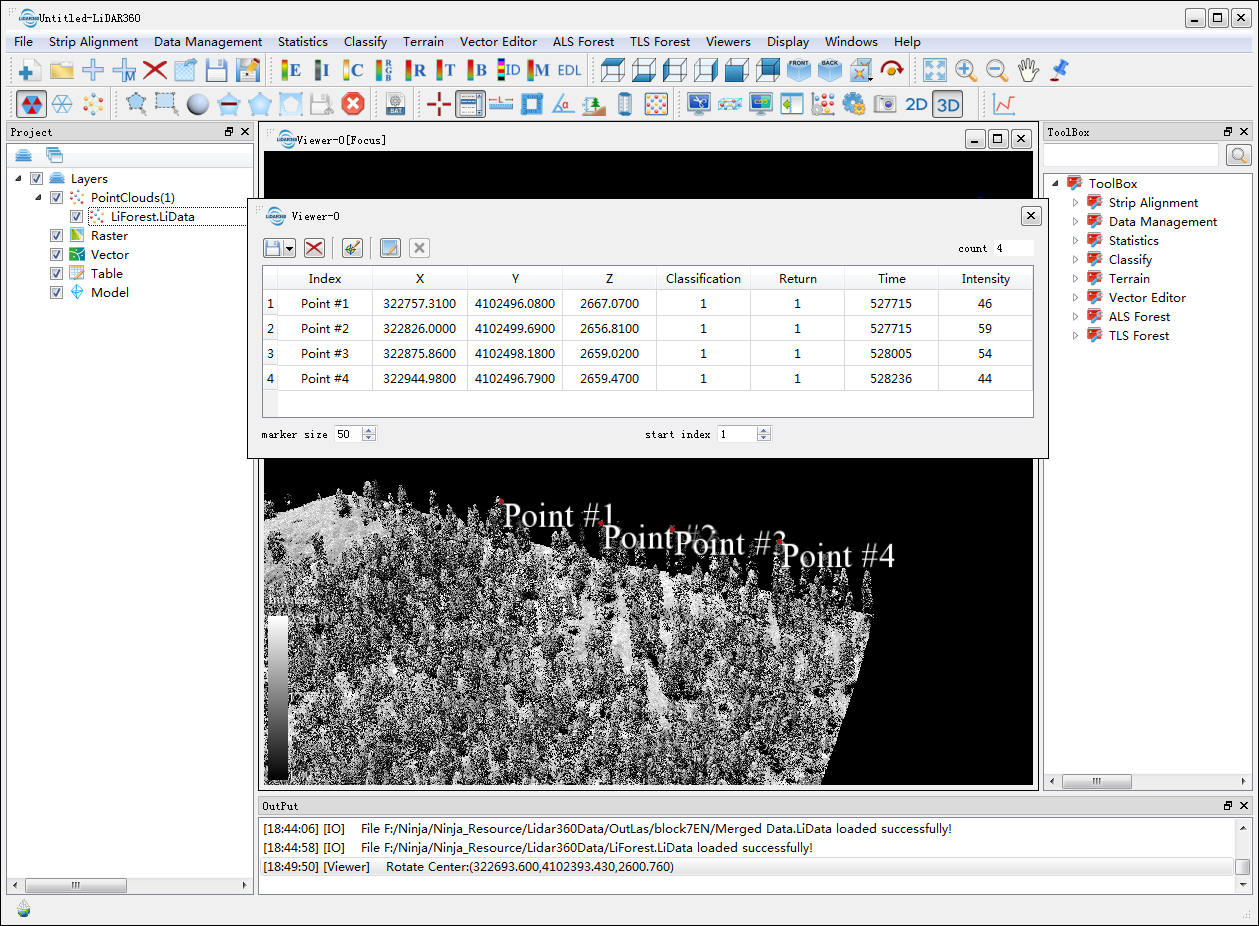Toggle the 3D view mode button

(x=947, y=104)
